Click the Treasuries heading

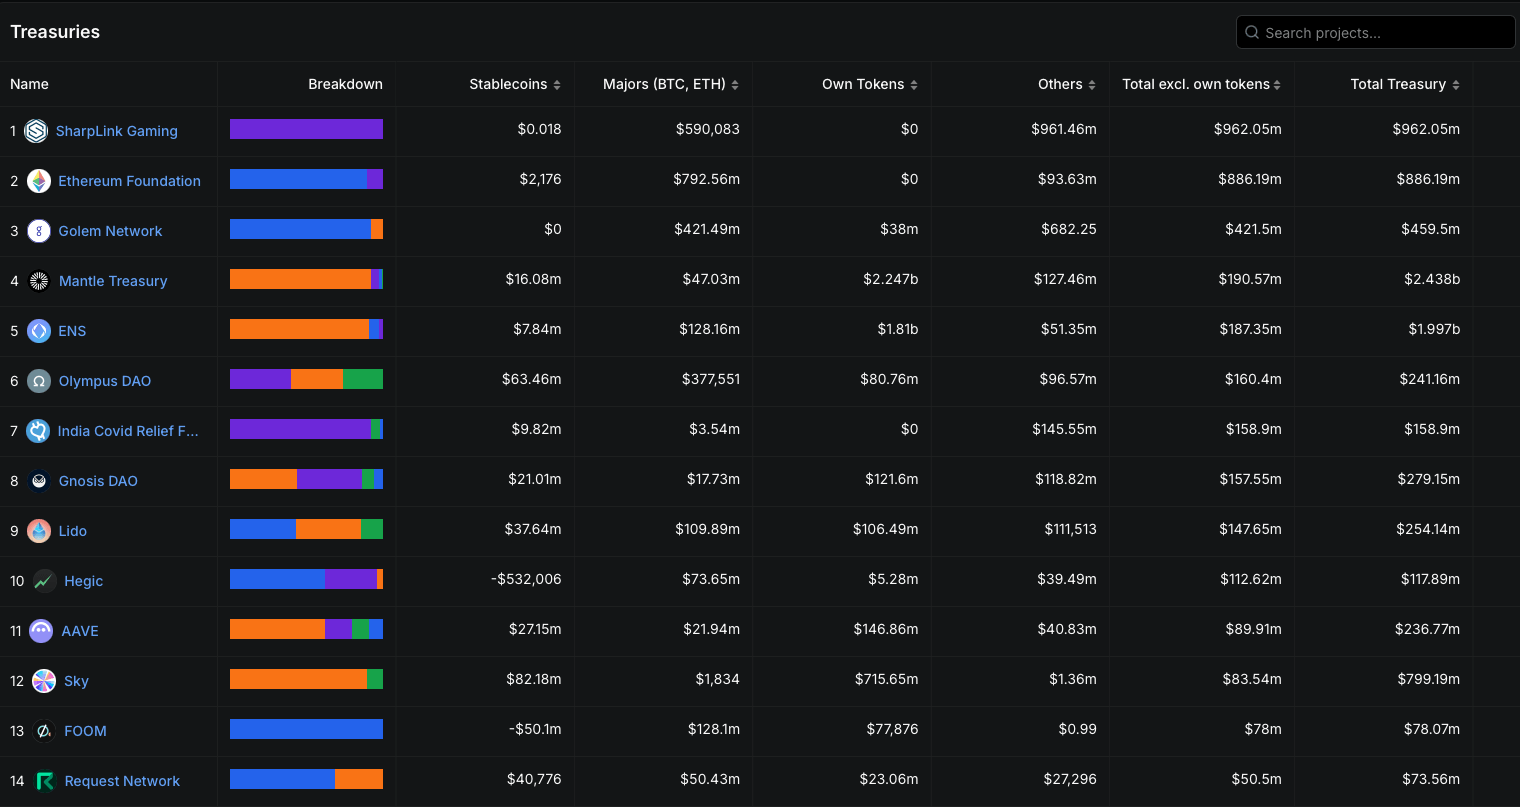pos(55,32)
